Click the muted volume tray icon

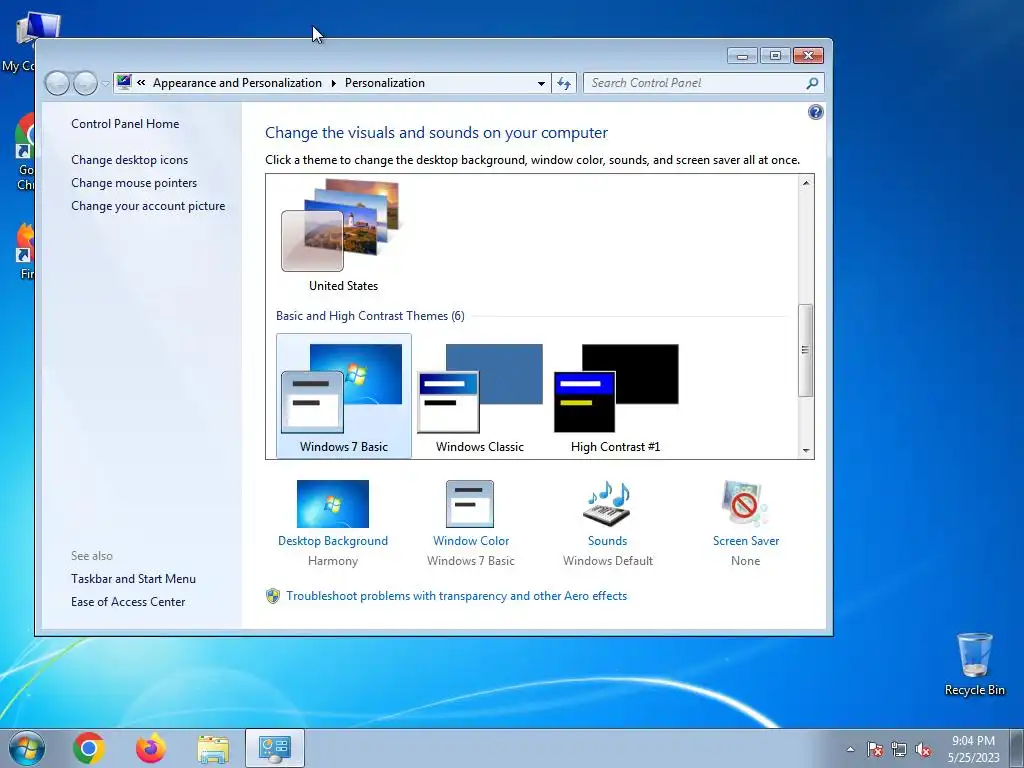coord(923,749)
